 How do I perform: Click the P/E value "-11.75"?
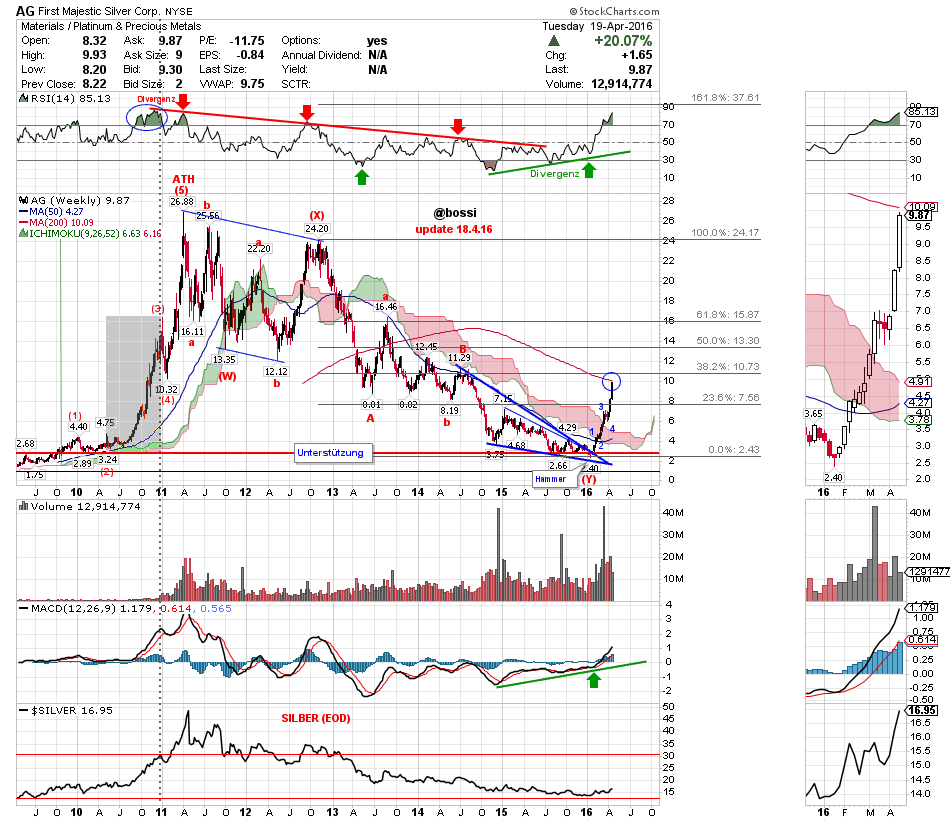pos(247,41)
